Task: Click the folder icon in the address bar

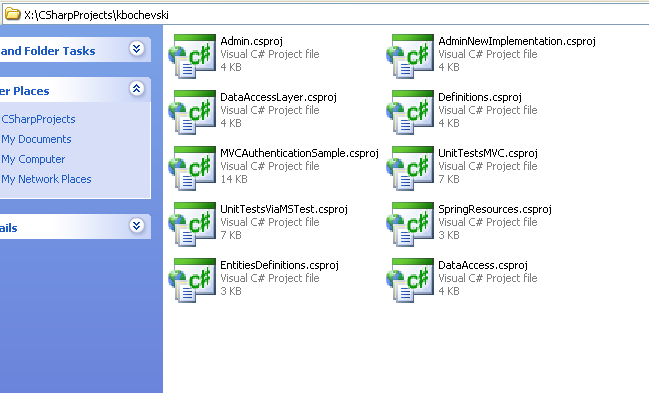Action: click(12, 14)
